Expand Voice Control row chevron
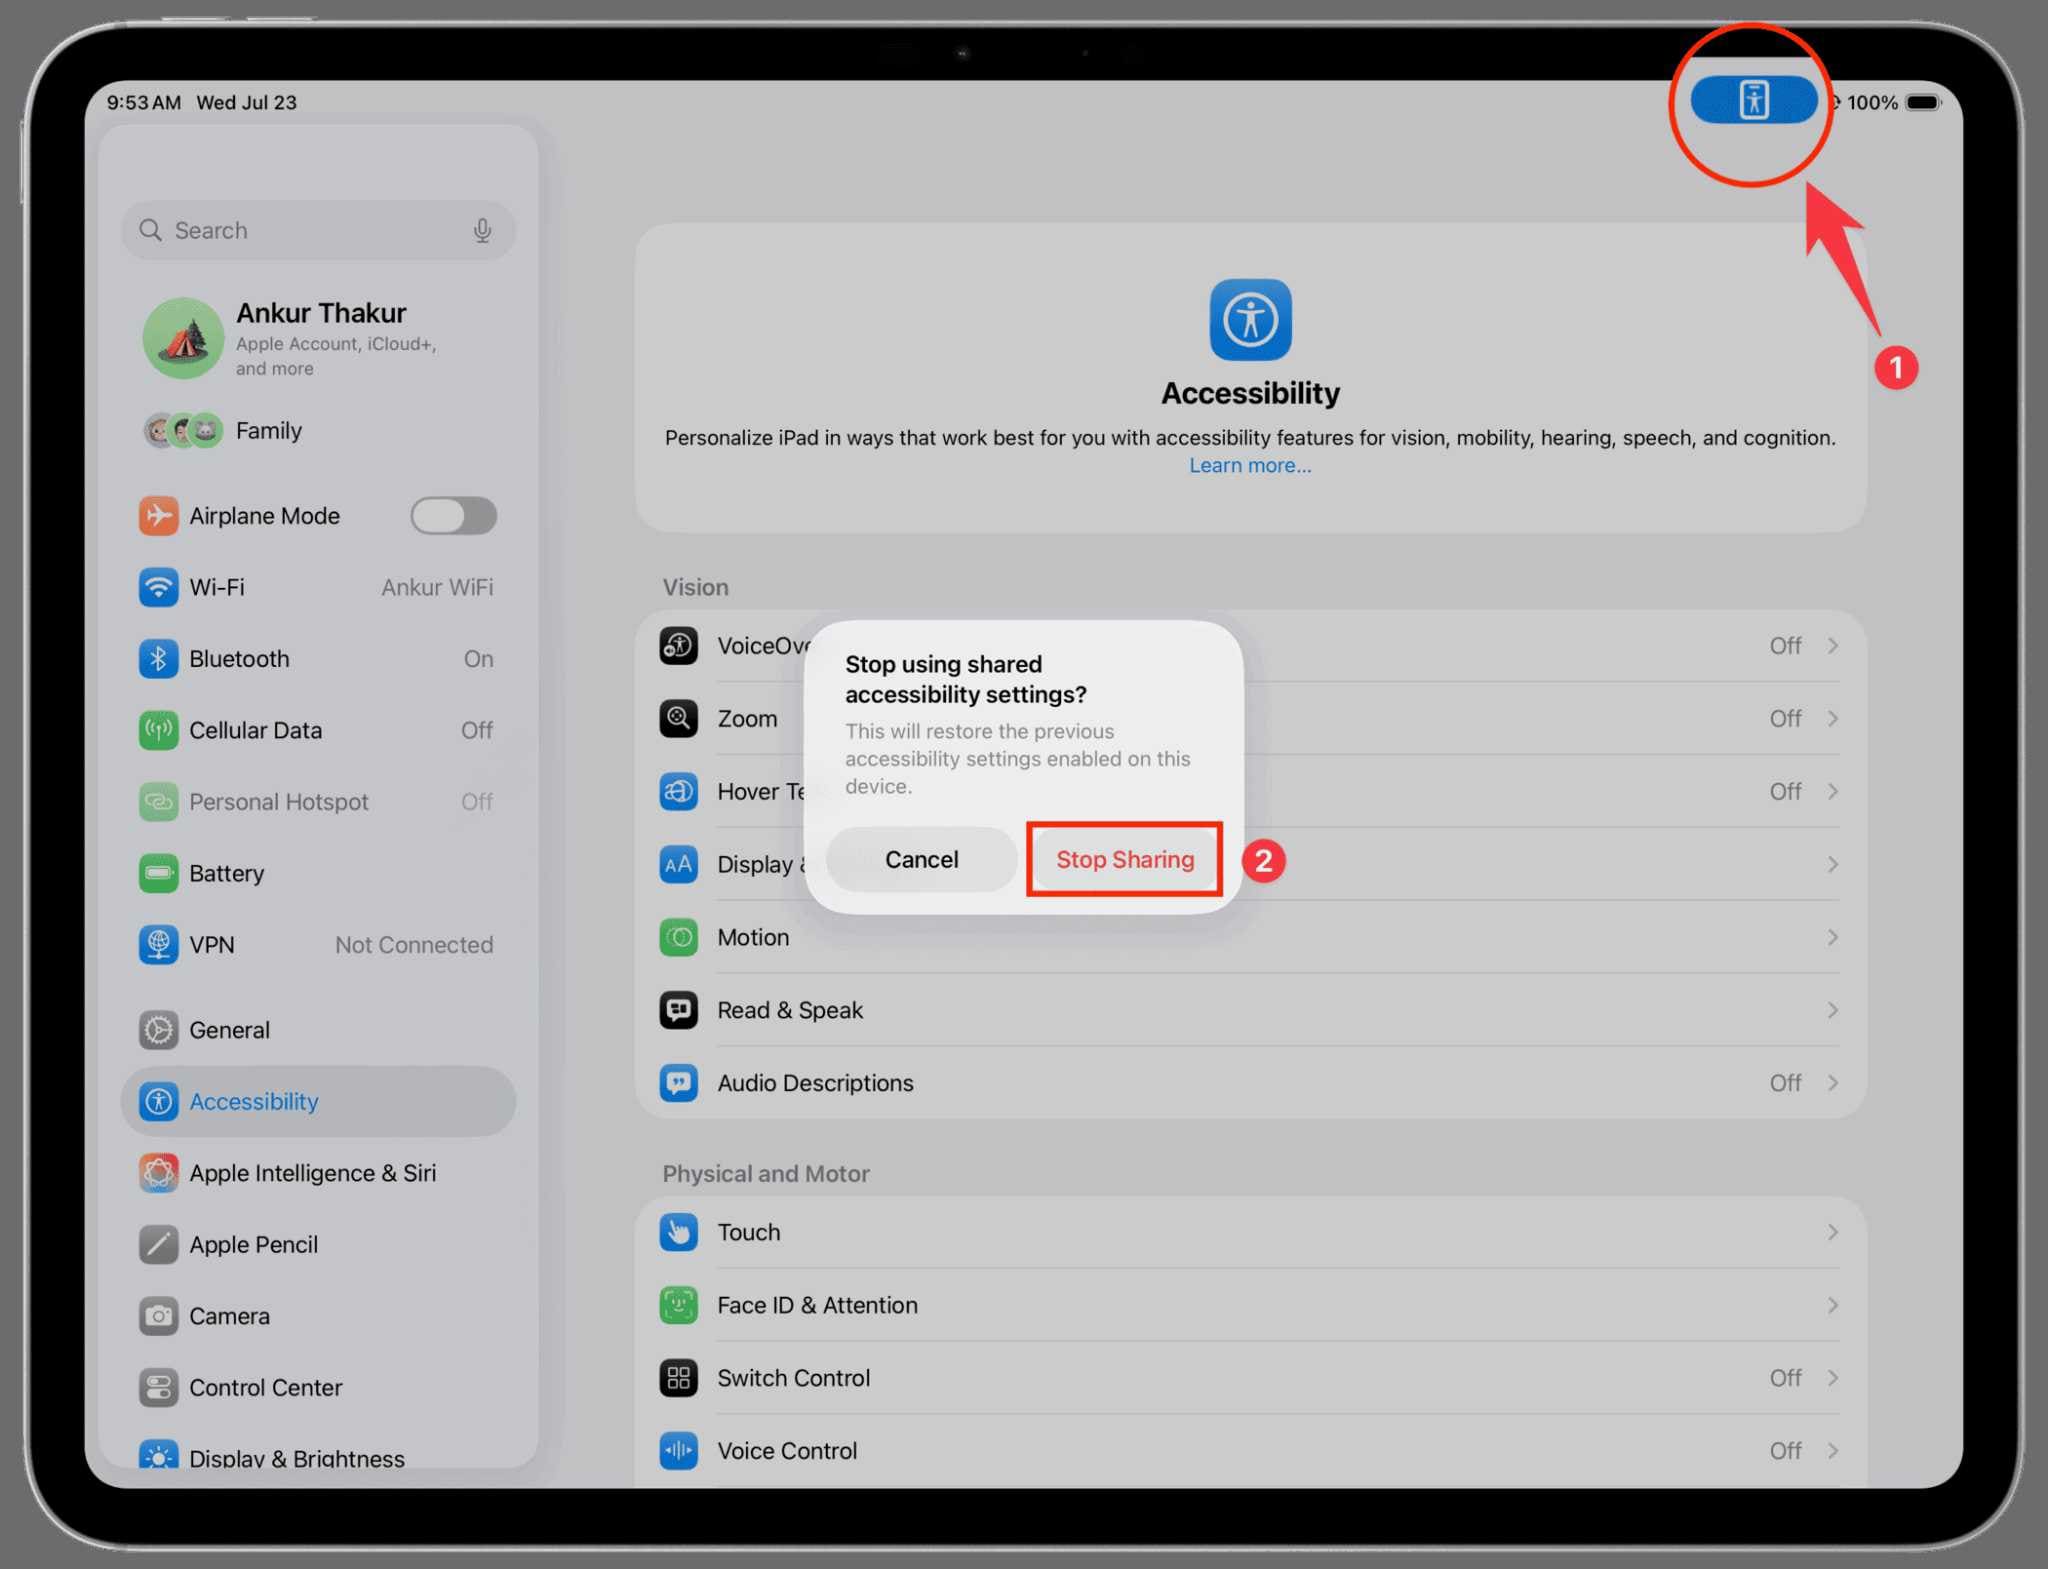The image size is (2048, 1569). pos(1832,1451)
